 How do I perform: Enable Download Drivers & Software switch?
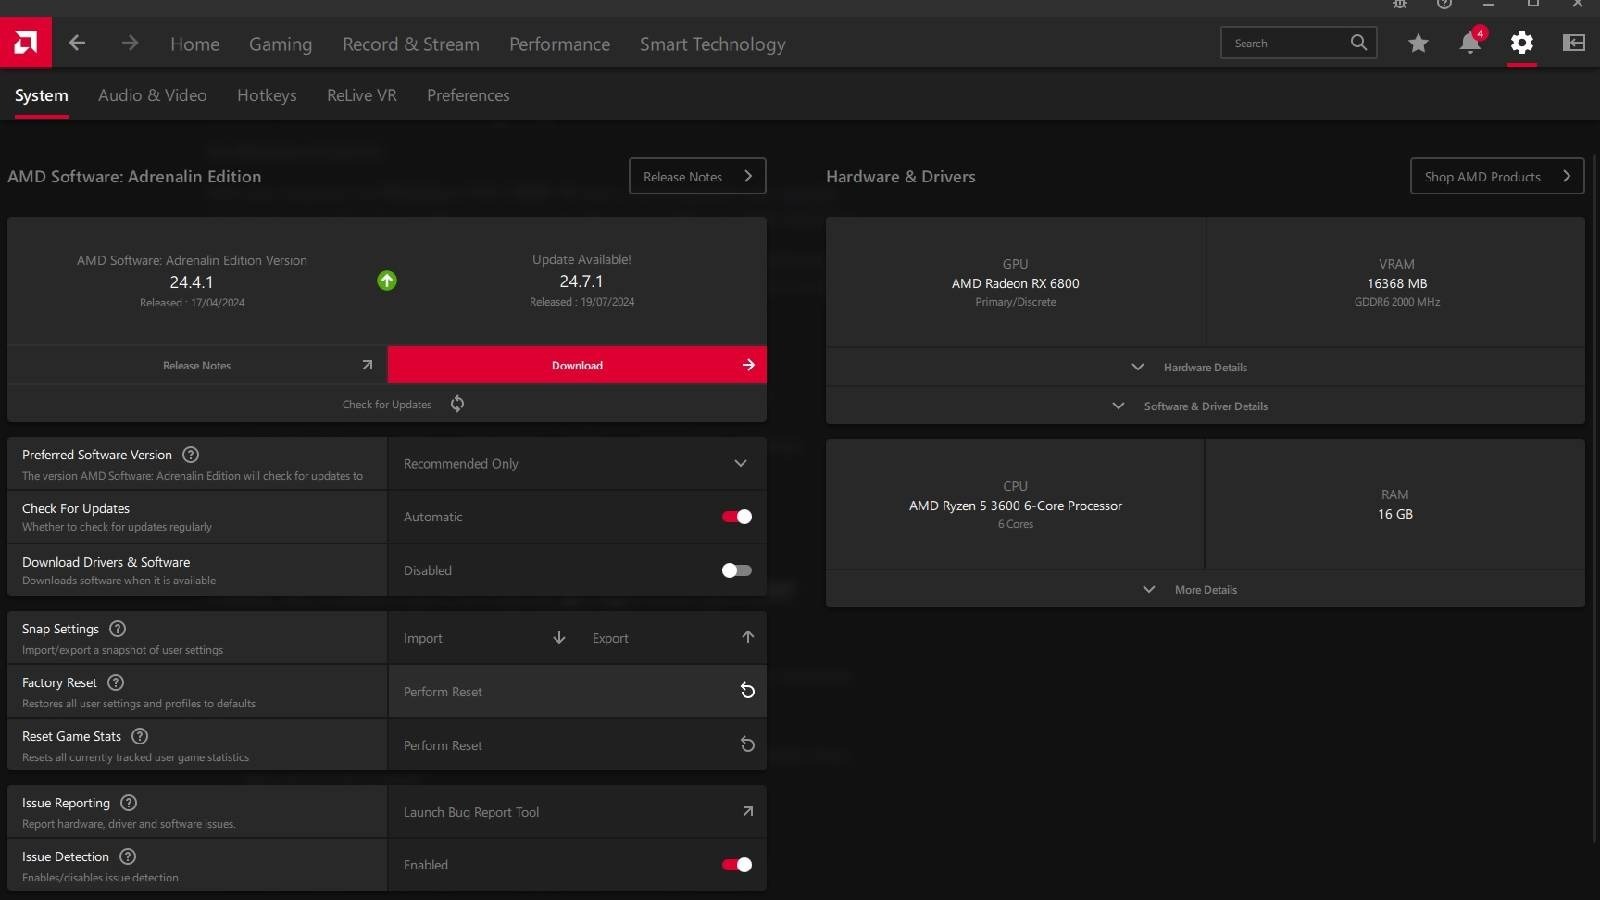point(737,571)
